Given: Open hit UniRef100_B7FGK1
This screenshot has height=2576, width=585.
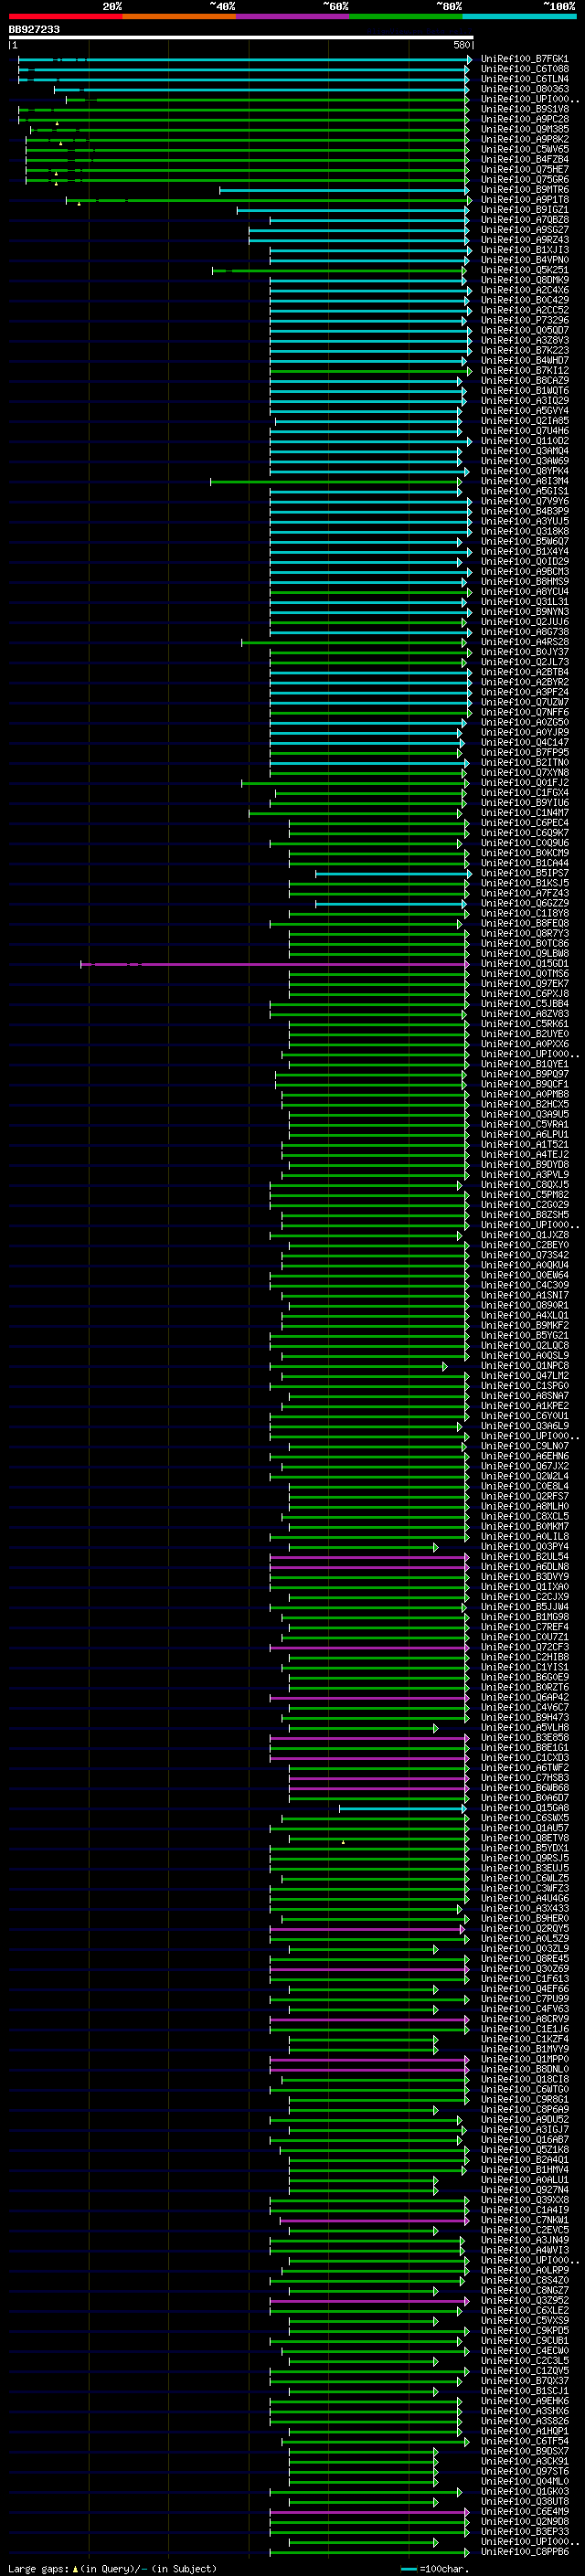Looking at the screenshot, I should coord(524,59).
